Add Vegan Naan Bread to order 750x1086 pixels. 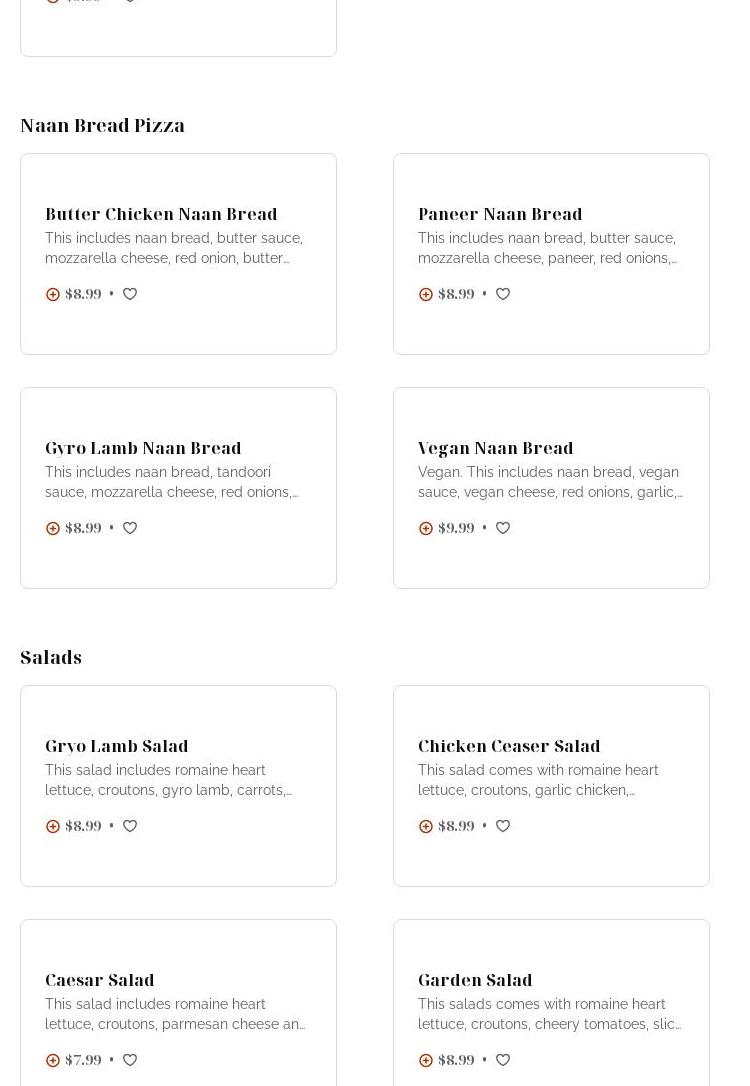[x=426, y=528]
